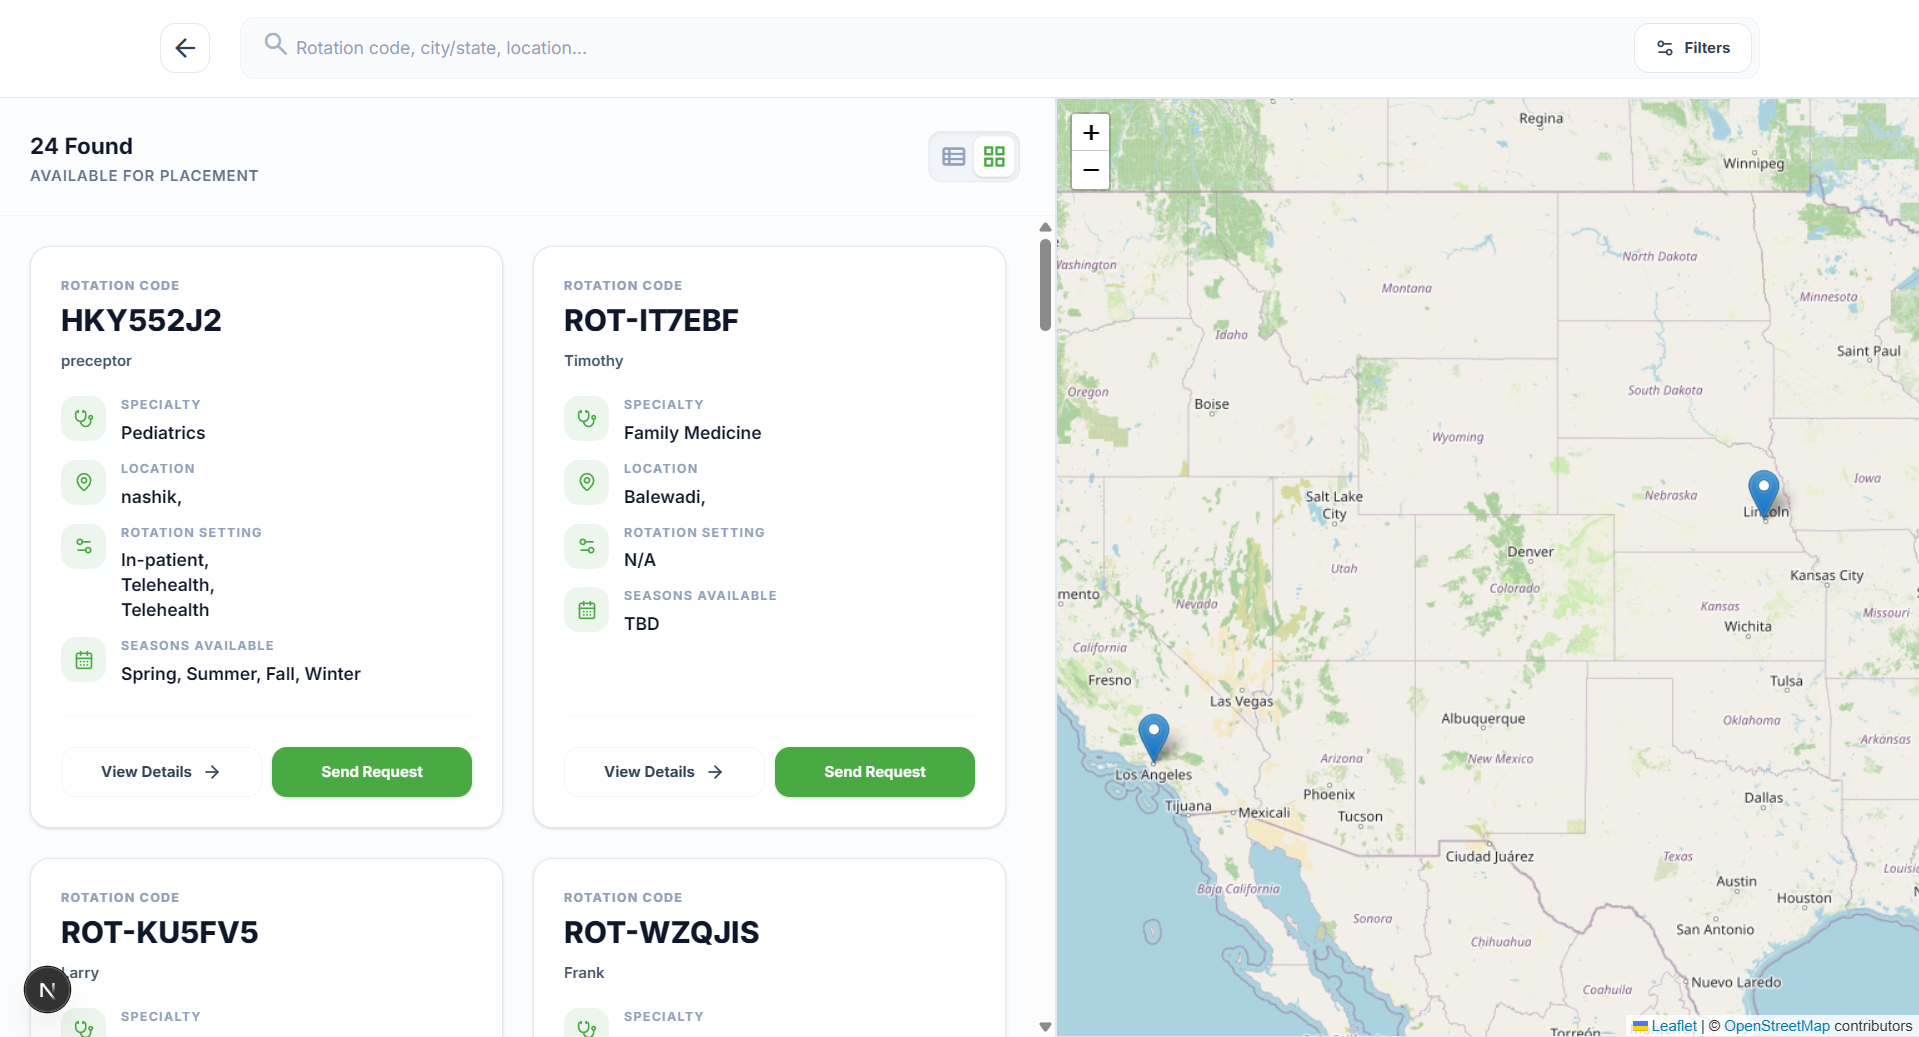Zoom in on the map
Viewport: 1919px width, 1037px height.
(1091, 132)
